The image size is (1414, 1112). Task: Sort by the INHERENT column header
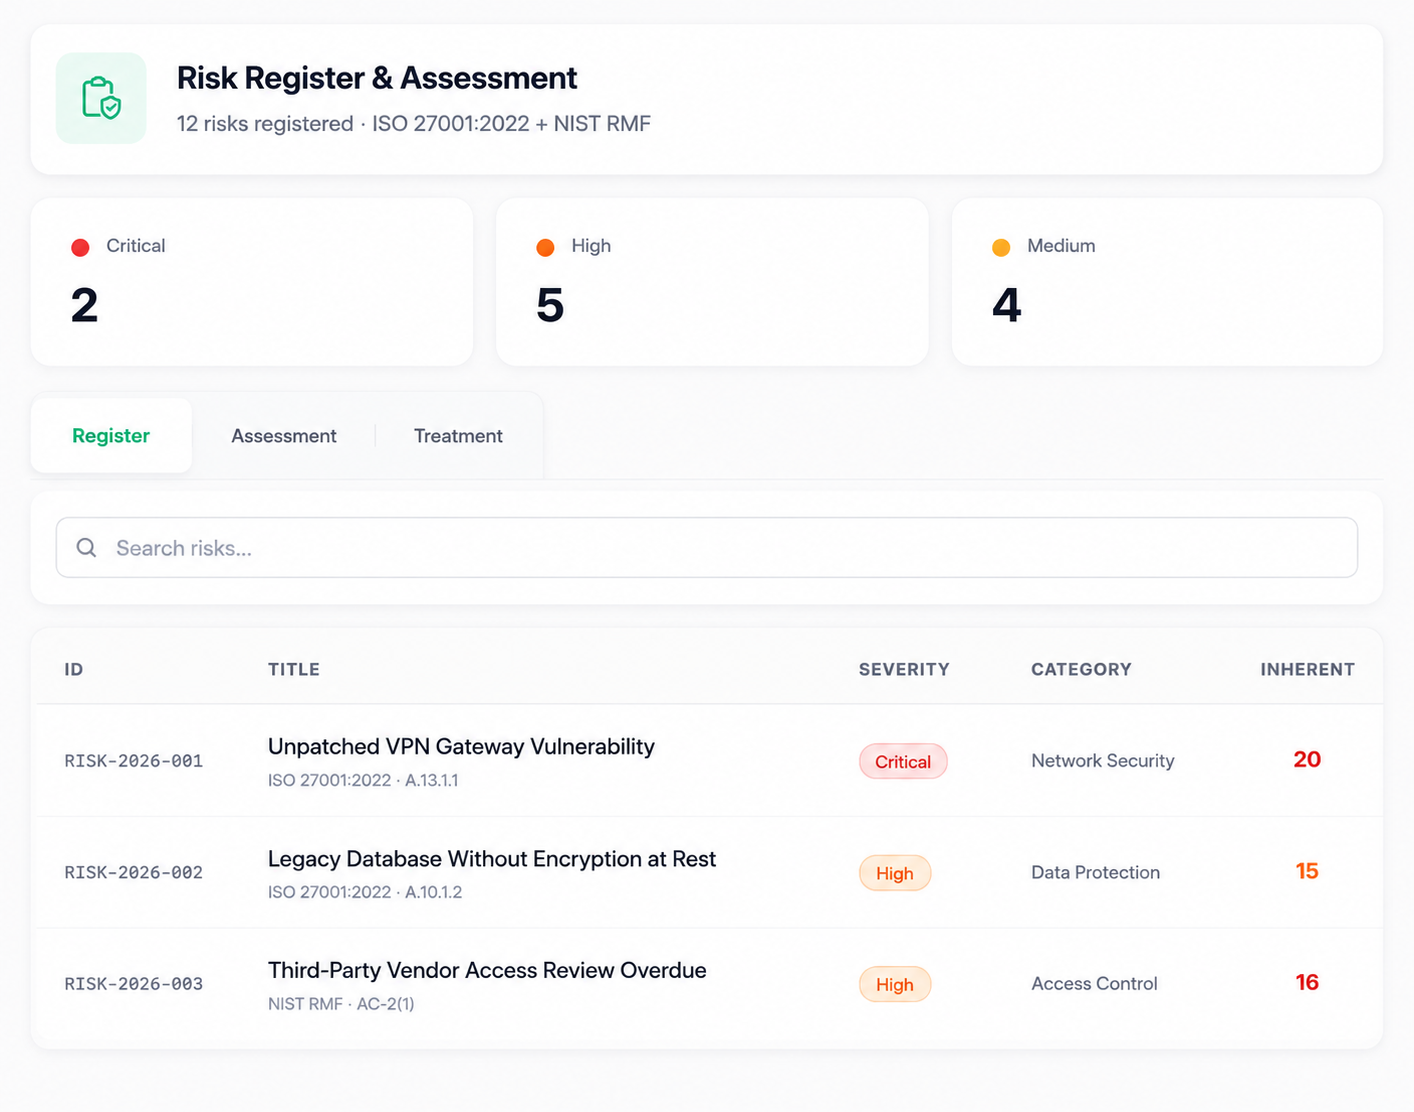click(1307, 670)
